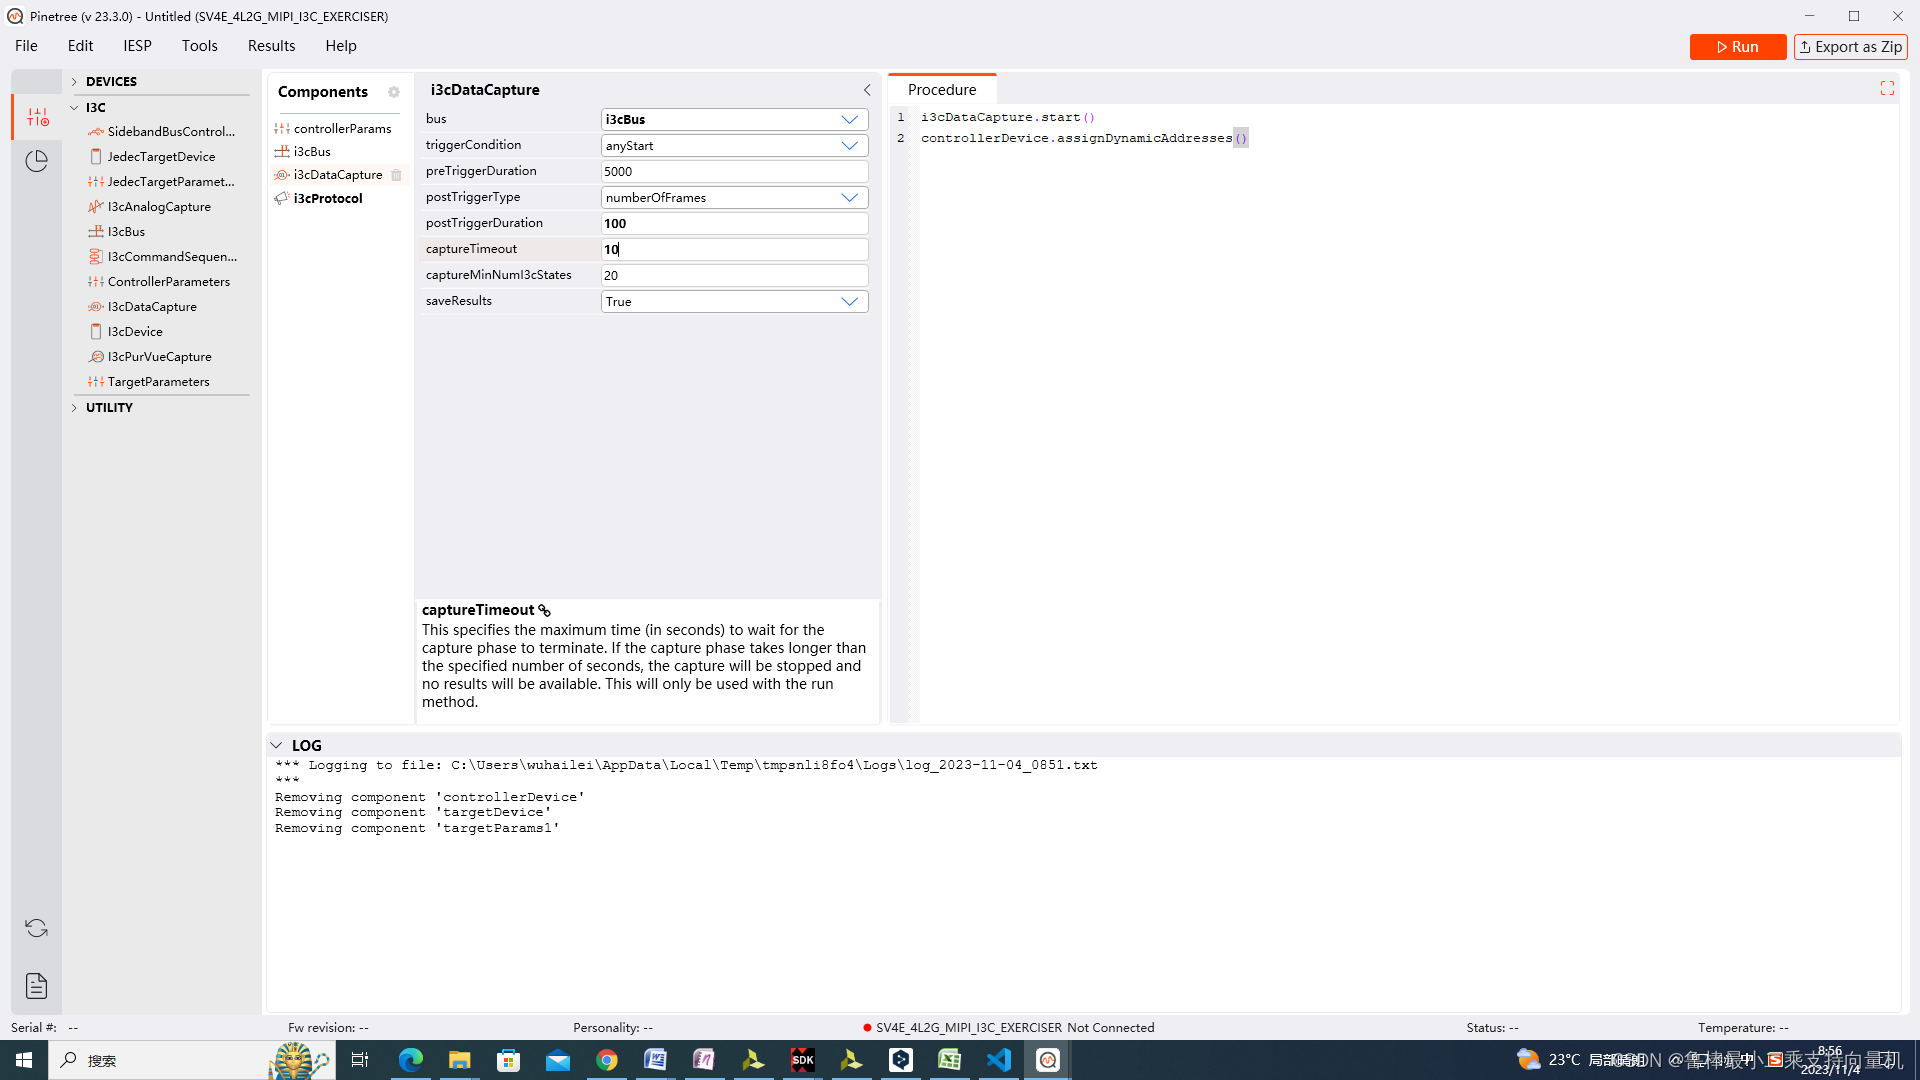Toggle collapse the Components panel
The image size is (1920, 1080).
pos(866,88)
